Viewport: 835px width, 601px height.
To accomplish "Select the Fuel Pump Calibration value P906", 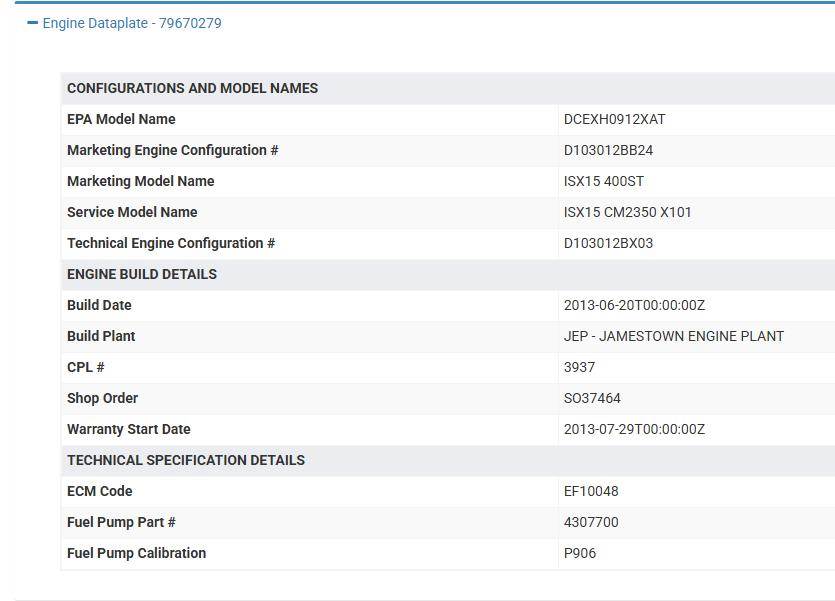I will (580, 553).
